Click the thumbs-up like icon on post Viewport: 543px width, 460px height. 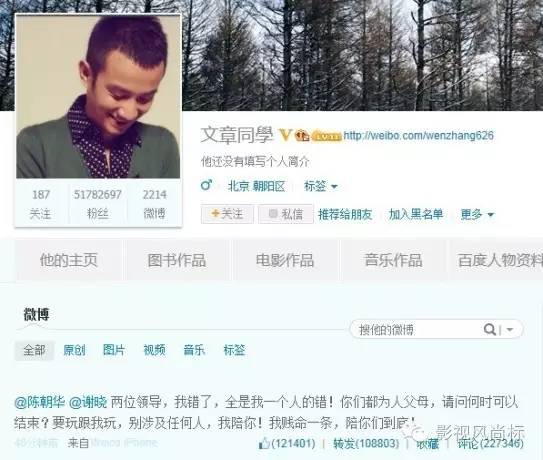(x=264, y=443)
